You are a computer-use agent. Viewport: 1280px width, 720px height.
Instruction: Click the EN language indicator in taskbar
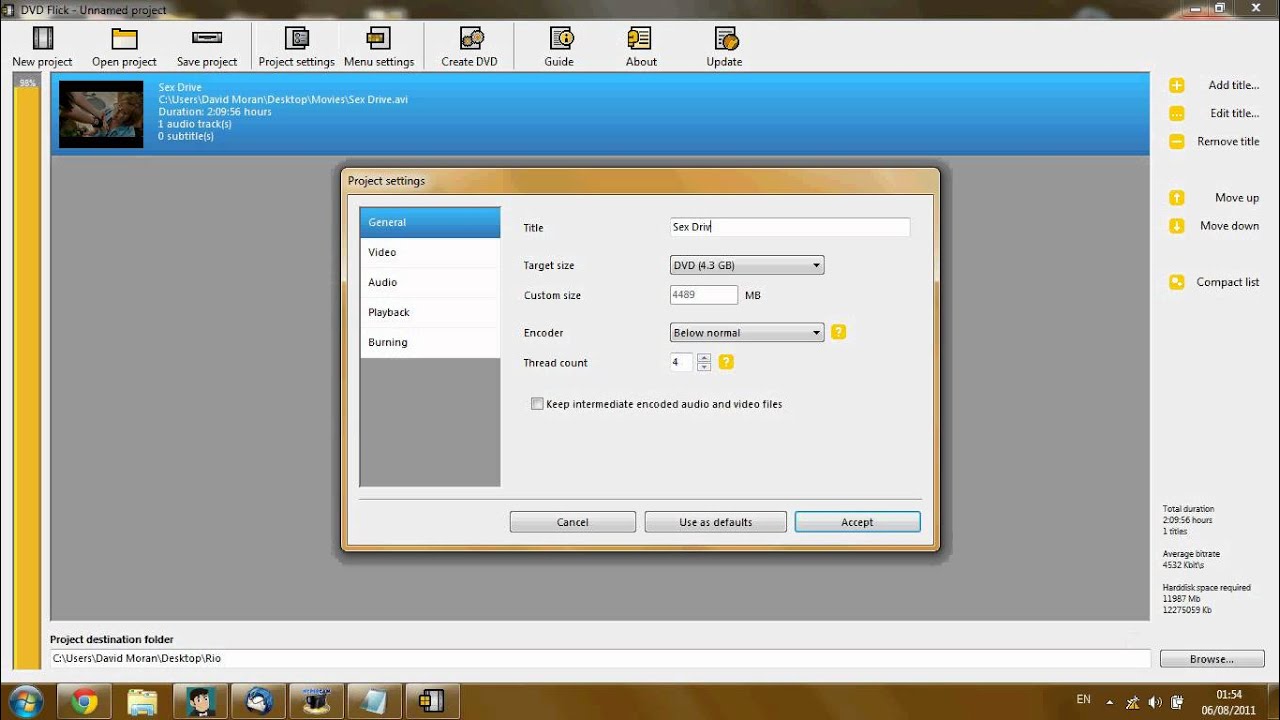[1084, 700]
